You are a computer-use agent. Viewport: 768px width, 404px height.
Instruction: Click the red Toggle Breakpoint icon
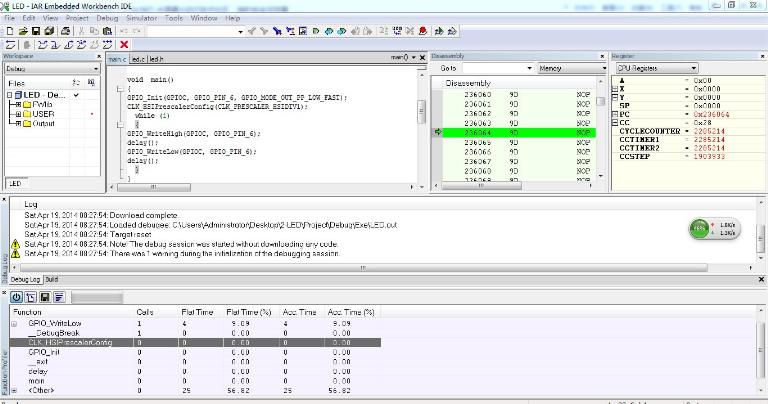[423, 31]
